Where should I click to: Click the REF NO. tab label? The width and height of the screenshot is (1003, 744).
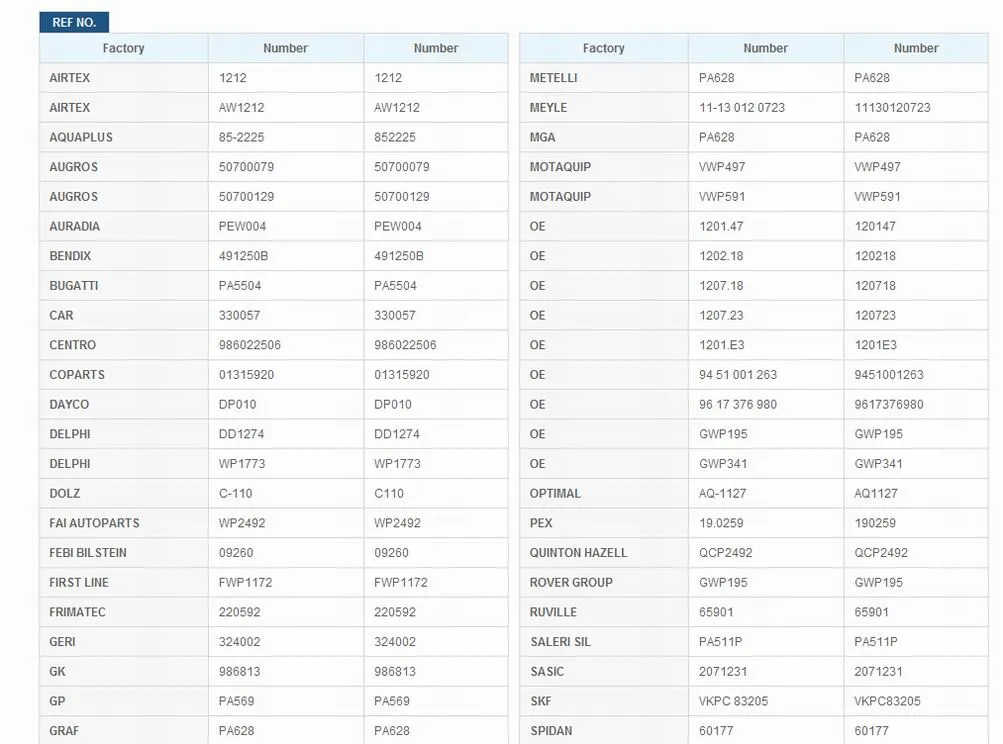pyautogui.click(x=74, y=22)
